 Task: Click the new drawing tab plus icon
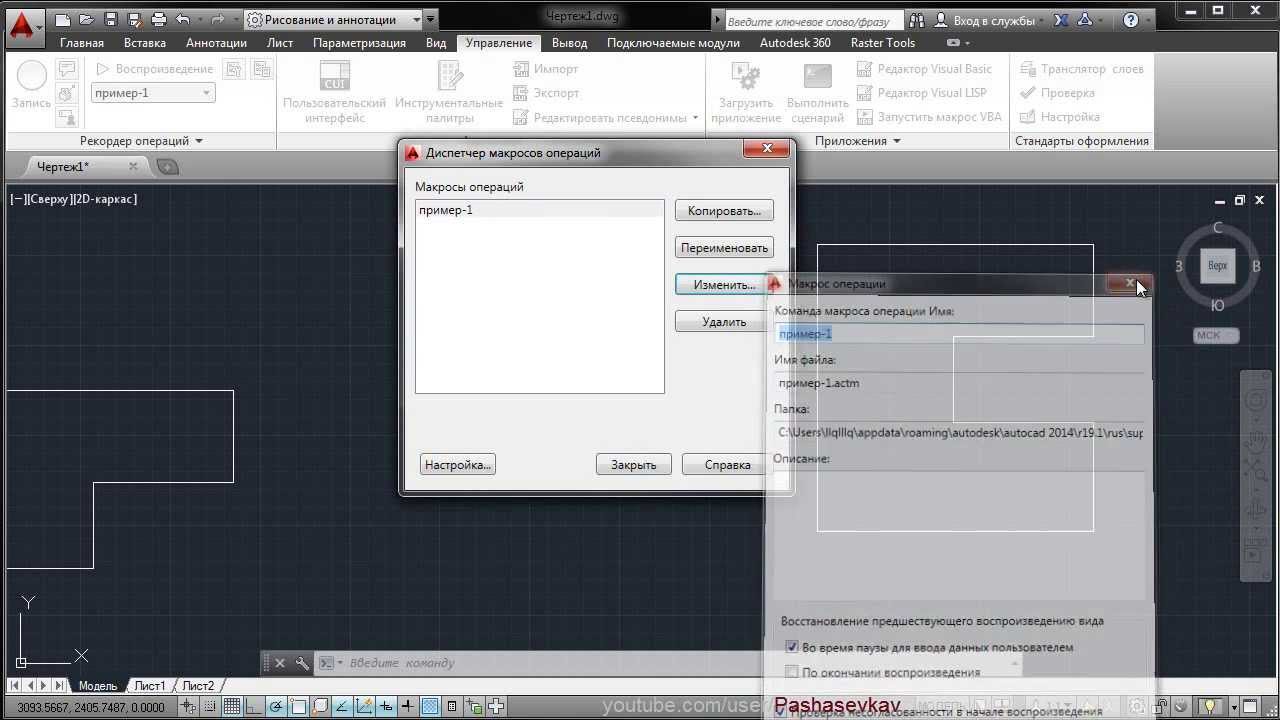coord(168,167)
